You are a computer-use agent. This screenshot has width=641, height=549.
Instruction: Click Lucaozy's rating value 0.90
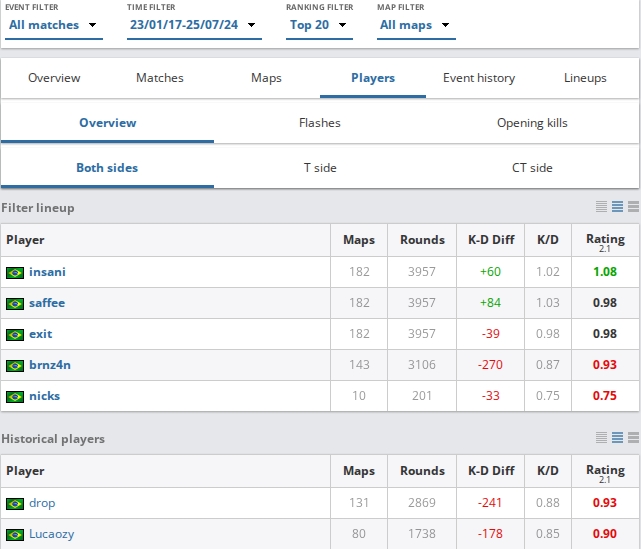(605, 534)
